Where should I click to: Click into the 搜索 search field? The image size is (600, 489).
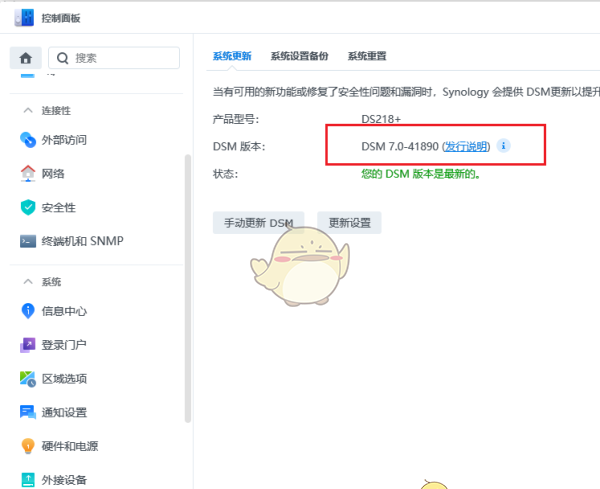pos(114,58)
